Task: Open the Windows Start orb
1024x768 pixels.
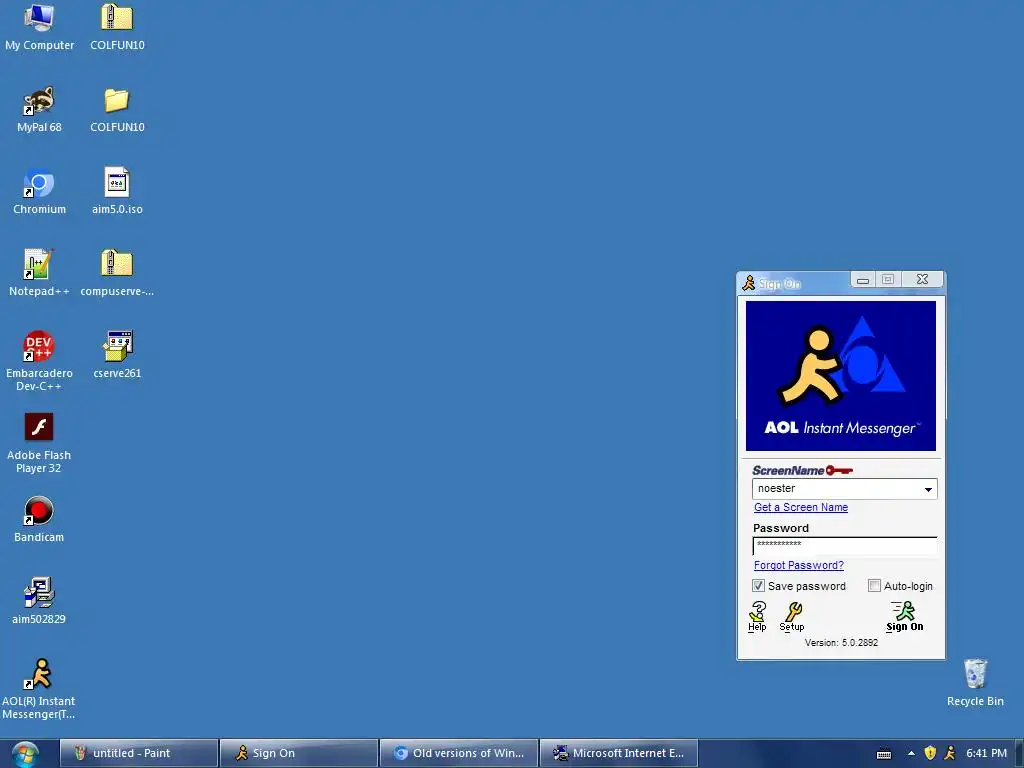Action: point(25,754)
